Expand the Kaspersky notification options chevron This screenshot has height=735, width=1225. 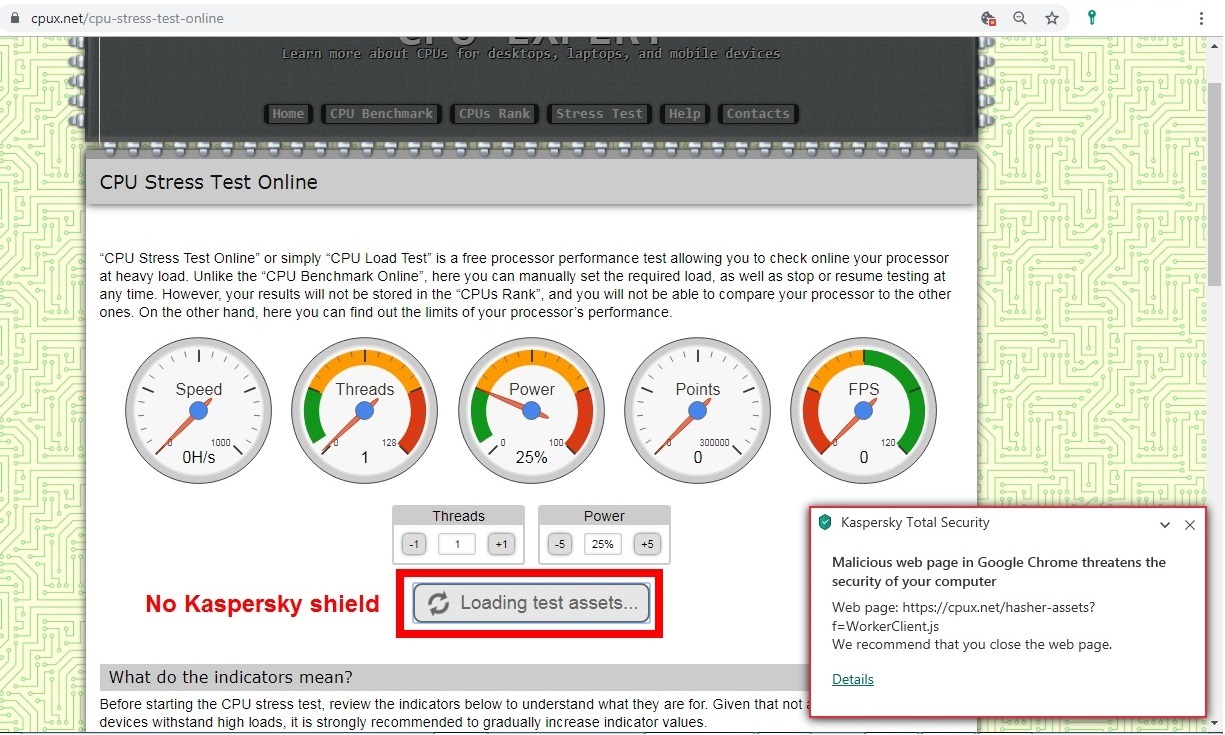(x=1165, y=525)
